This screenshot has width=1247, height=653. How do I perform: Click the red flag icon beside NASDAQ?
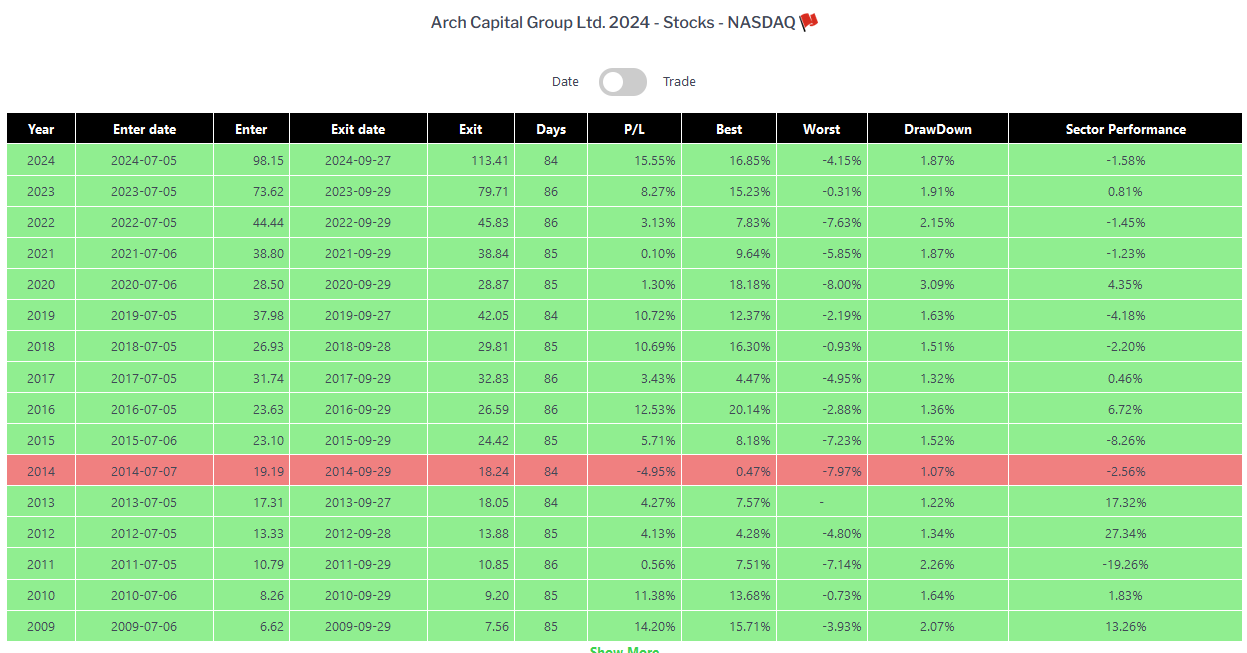[x=809, y=22]
